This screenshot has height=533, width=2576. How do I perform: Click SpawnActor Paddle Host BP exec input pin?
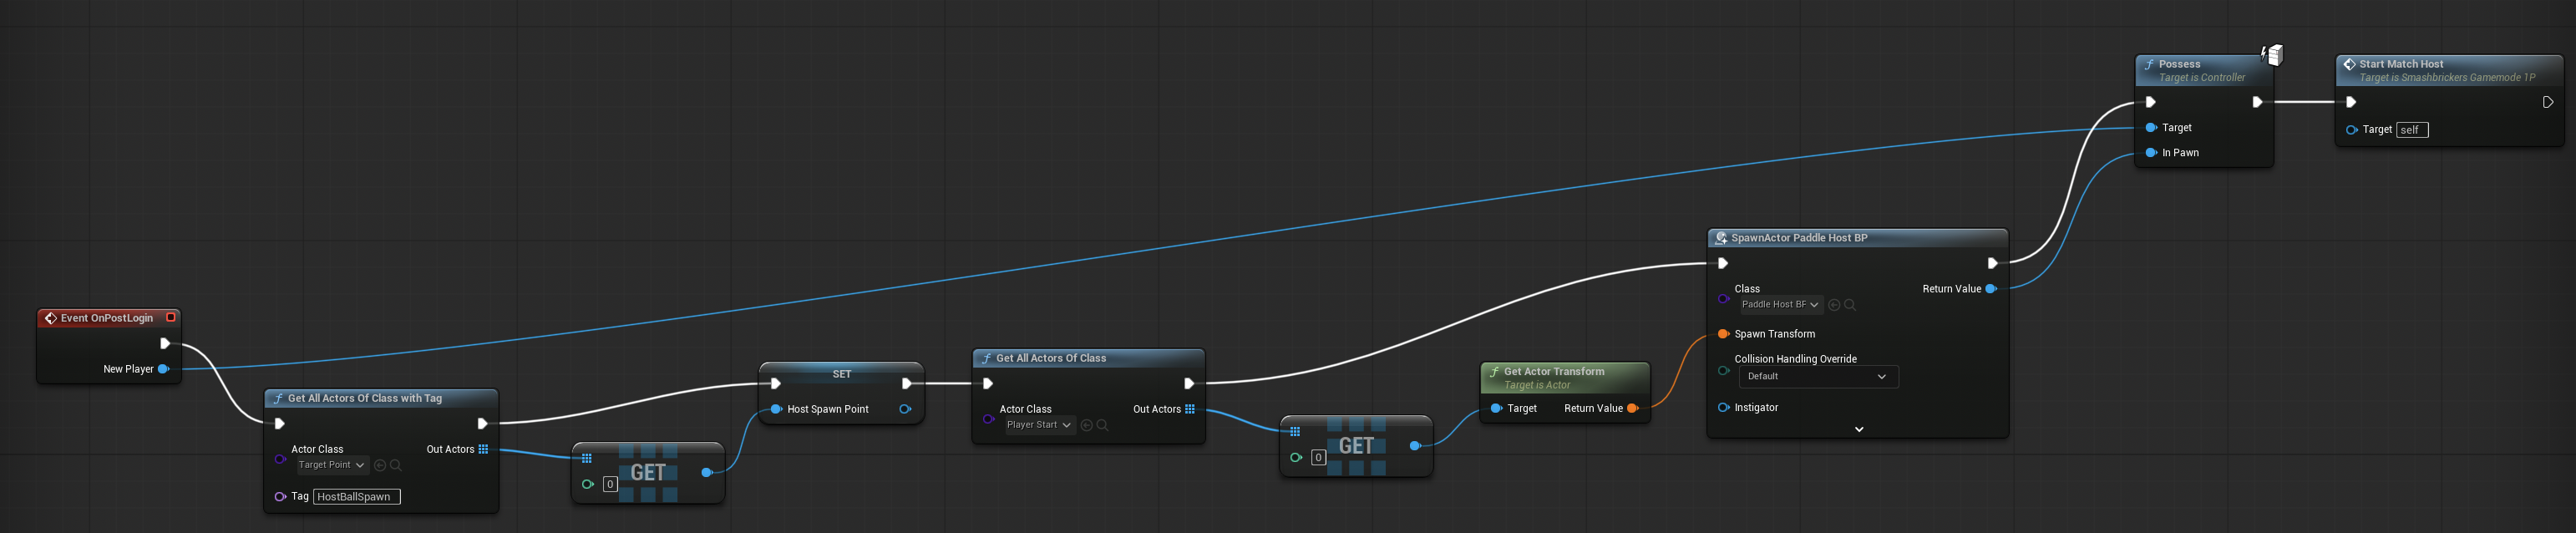[1723, 264]
